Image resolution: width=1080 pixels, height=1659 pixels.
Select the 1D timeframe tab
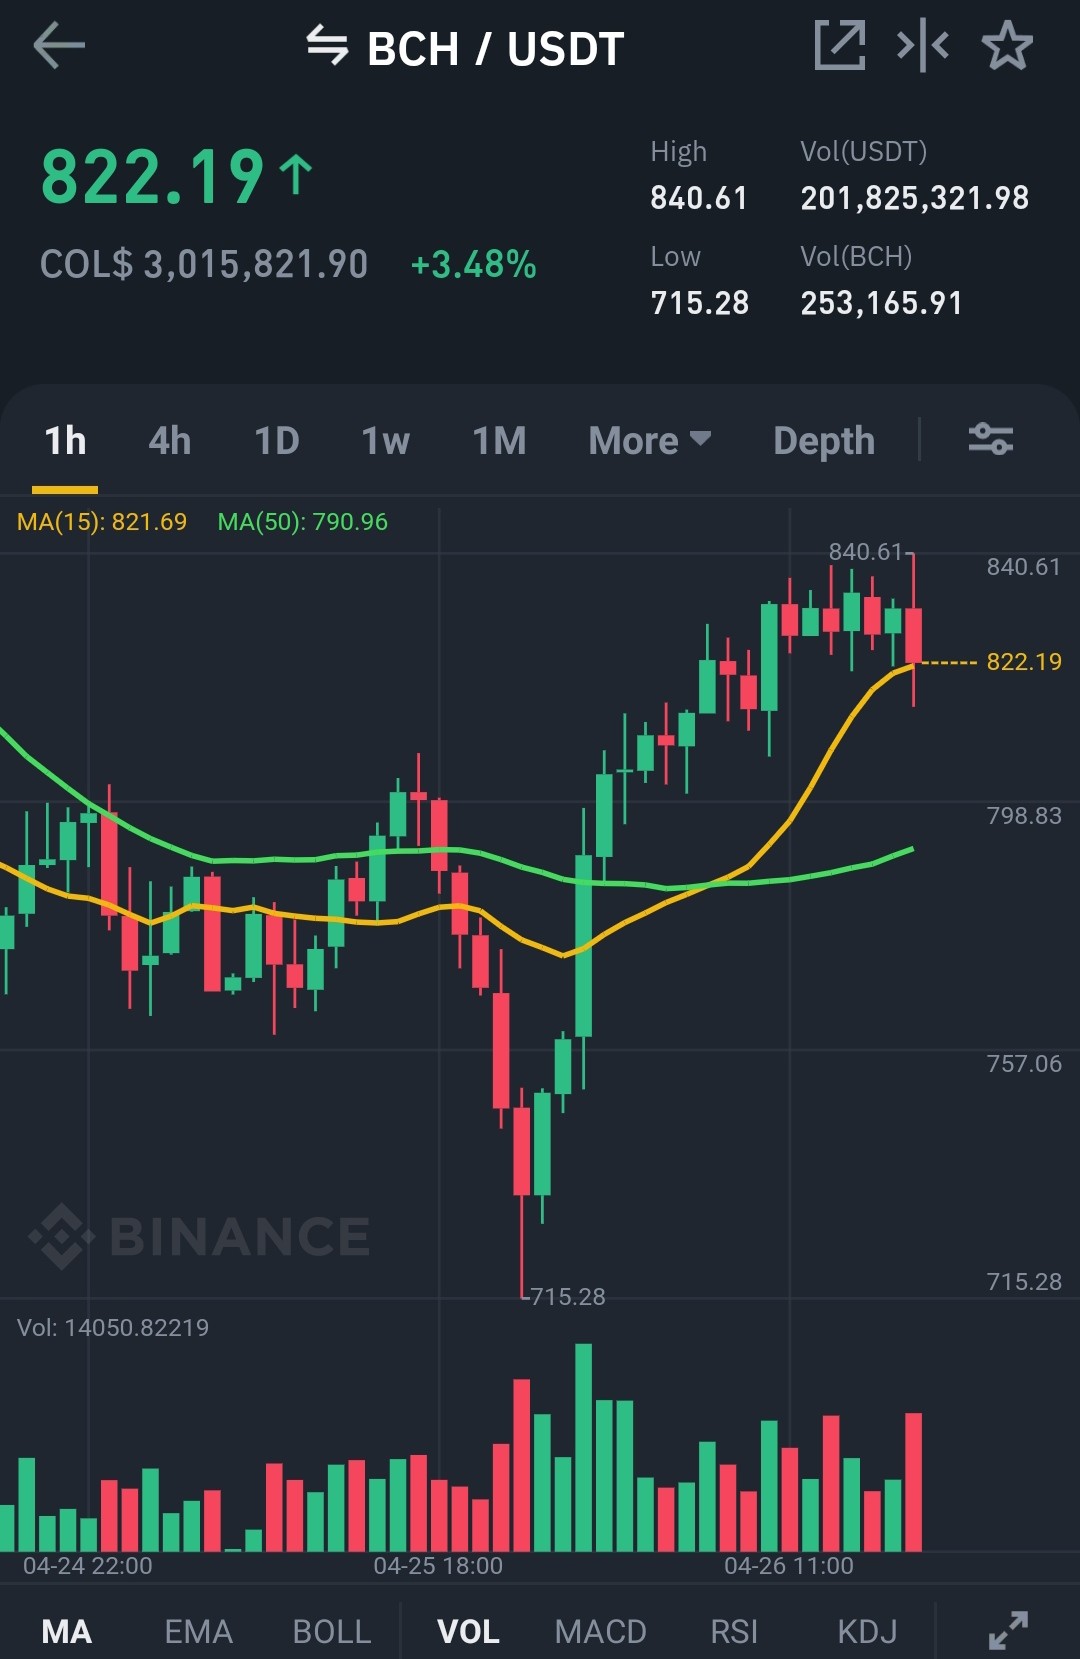(277, 440)
